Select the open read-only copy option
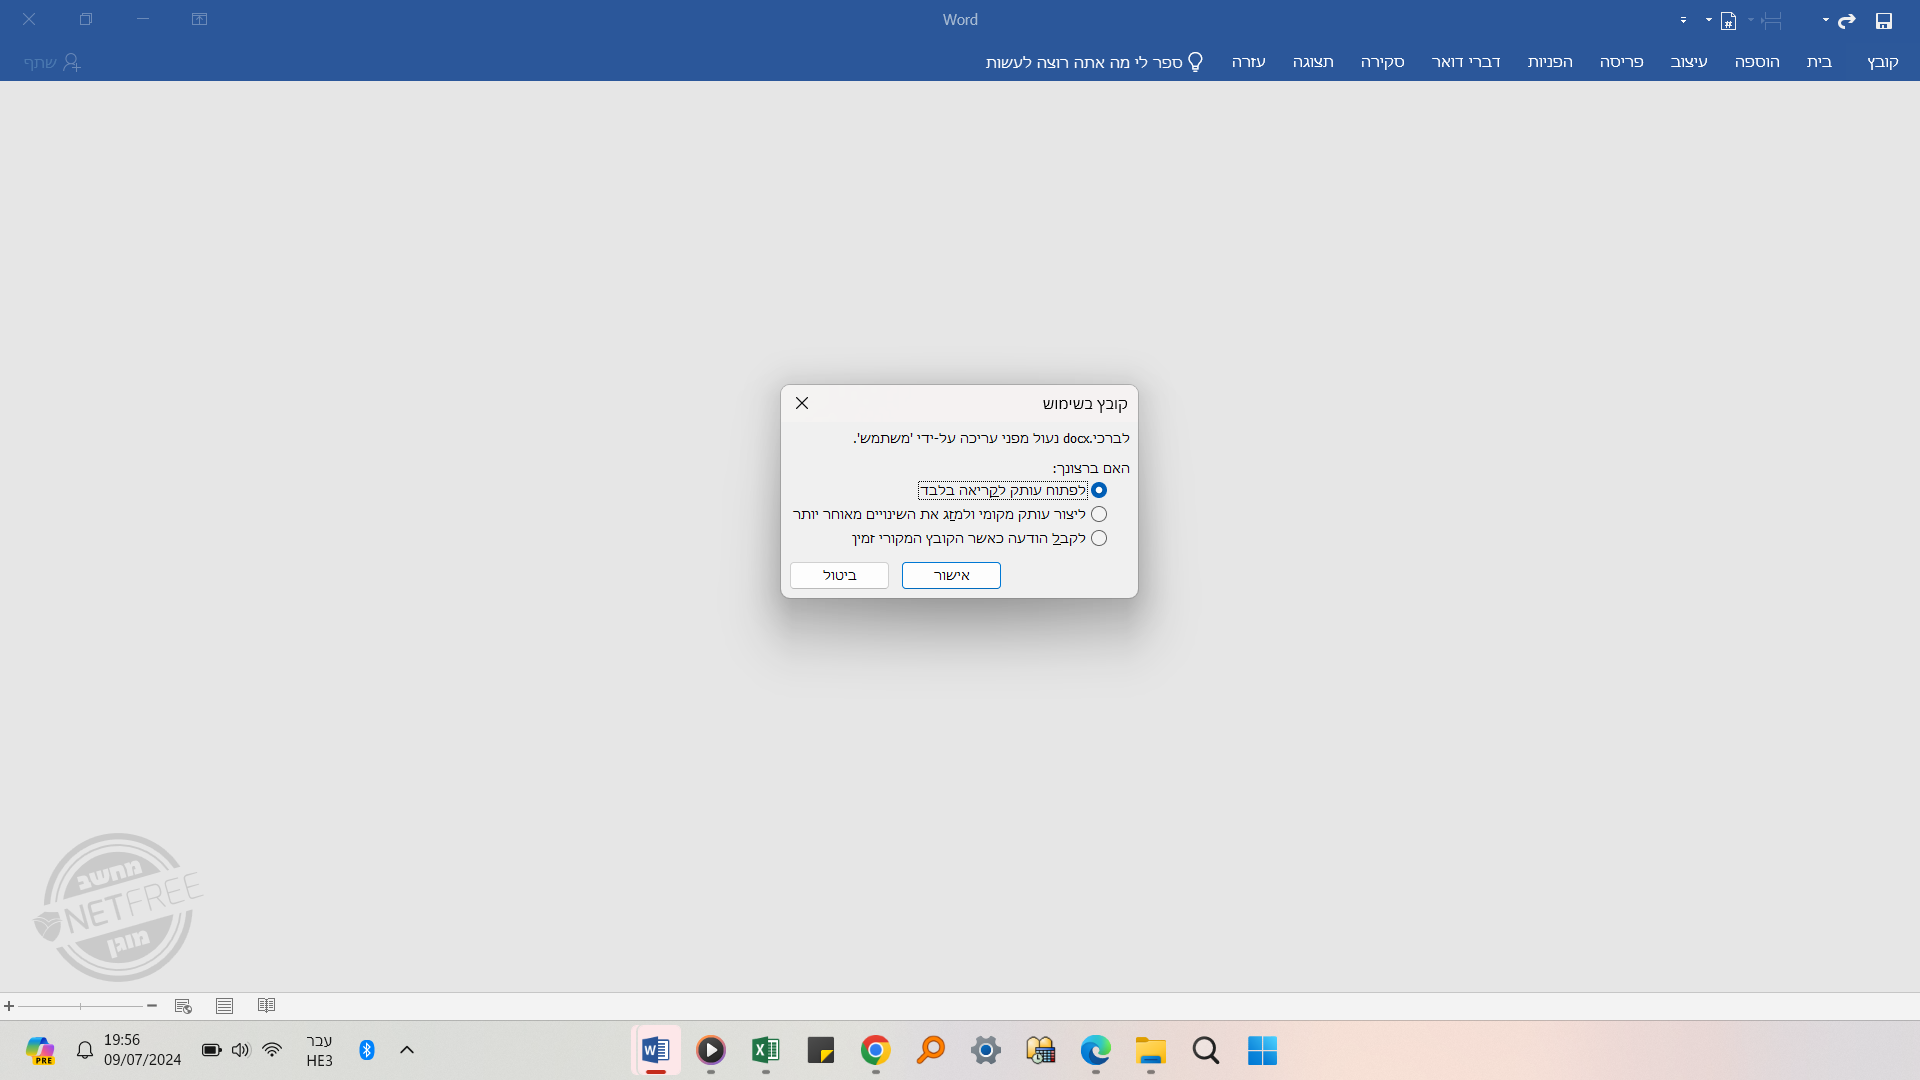 (x=1099, y=490)
